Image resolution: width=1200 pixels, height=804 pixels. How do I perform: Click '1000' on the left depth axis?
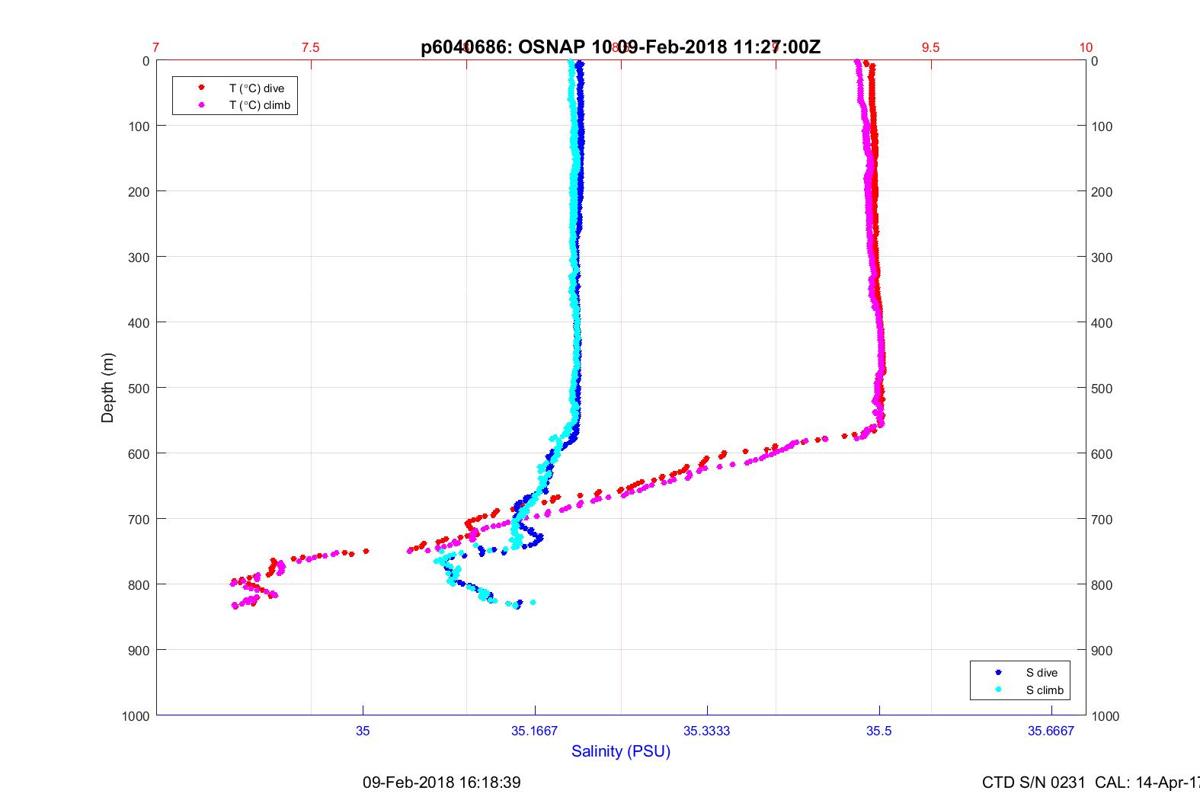click(135, 716)
